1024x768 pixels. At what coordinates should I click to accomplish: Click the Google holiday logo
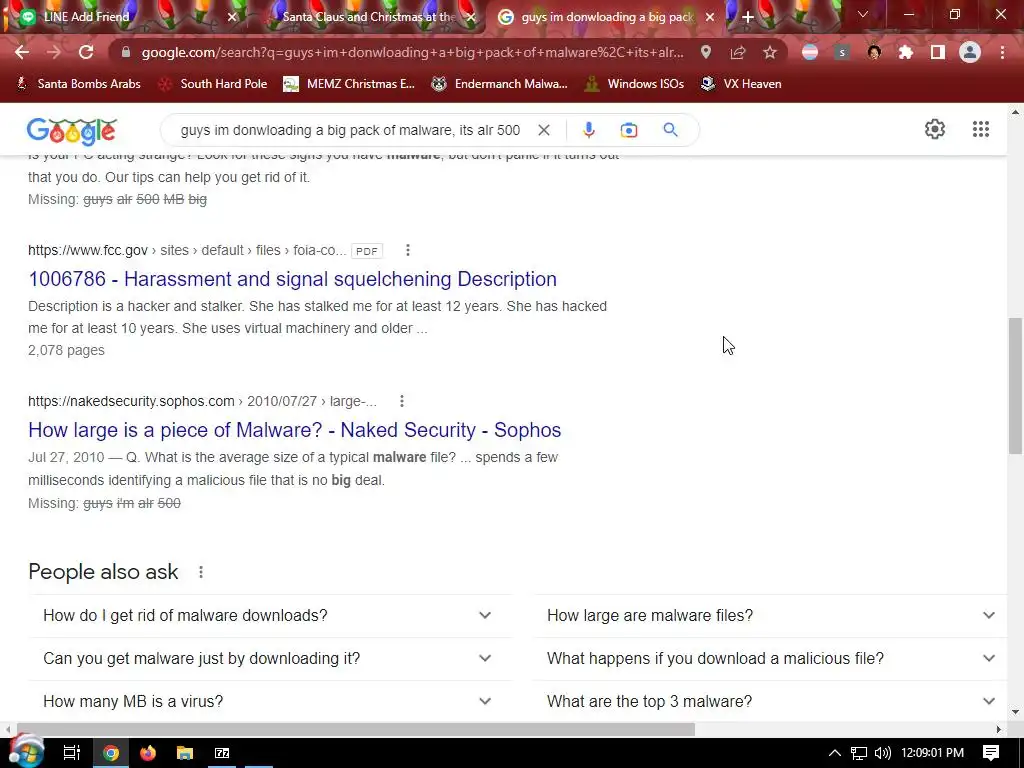pos(71,131)
